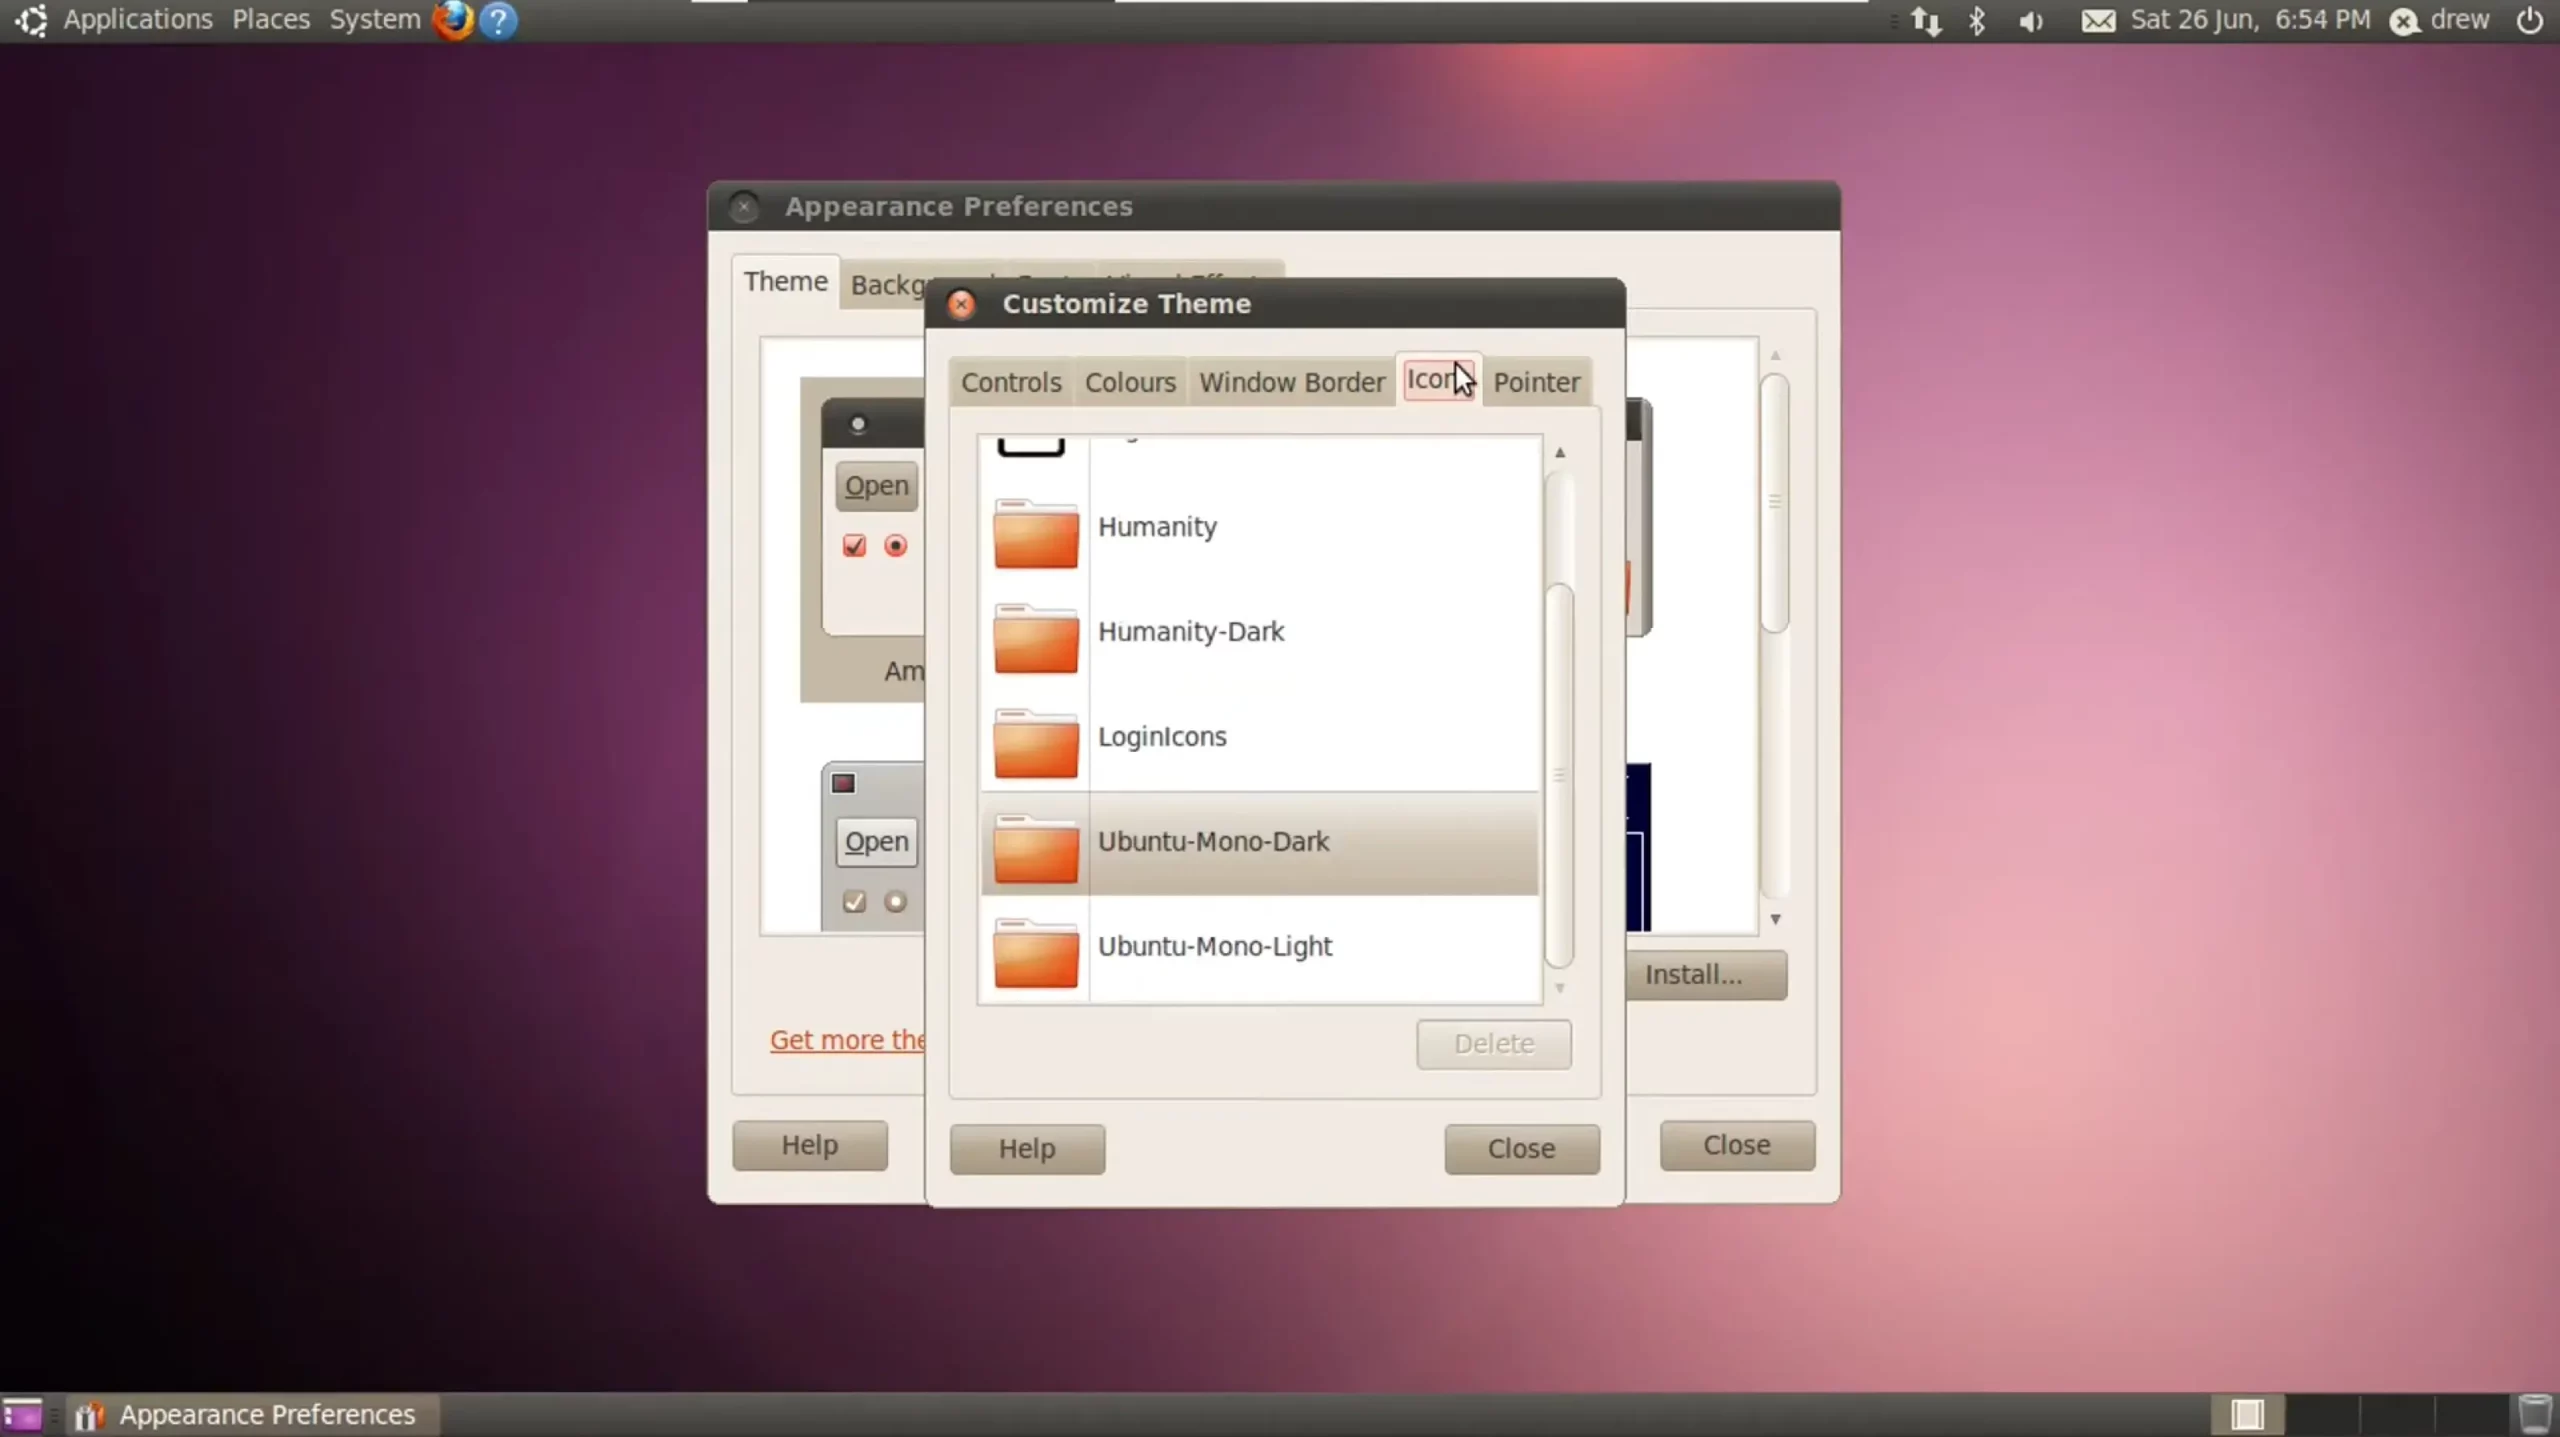This screenshot has width=2560, height=1437.
Task: Click the Show Desktop icon bottom-left
Action: (x=22, y=1414)
